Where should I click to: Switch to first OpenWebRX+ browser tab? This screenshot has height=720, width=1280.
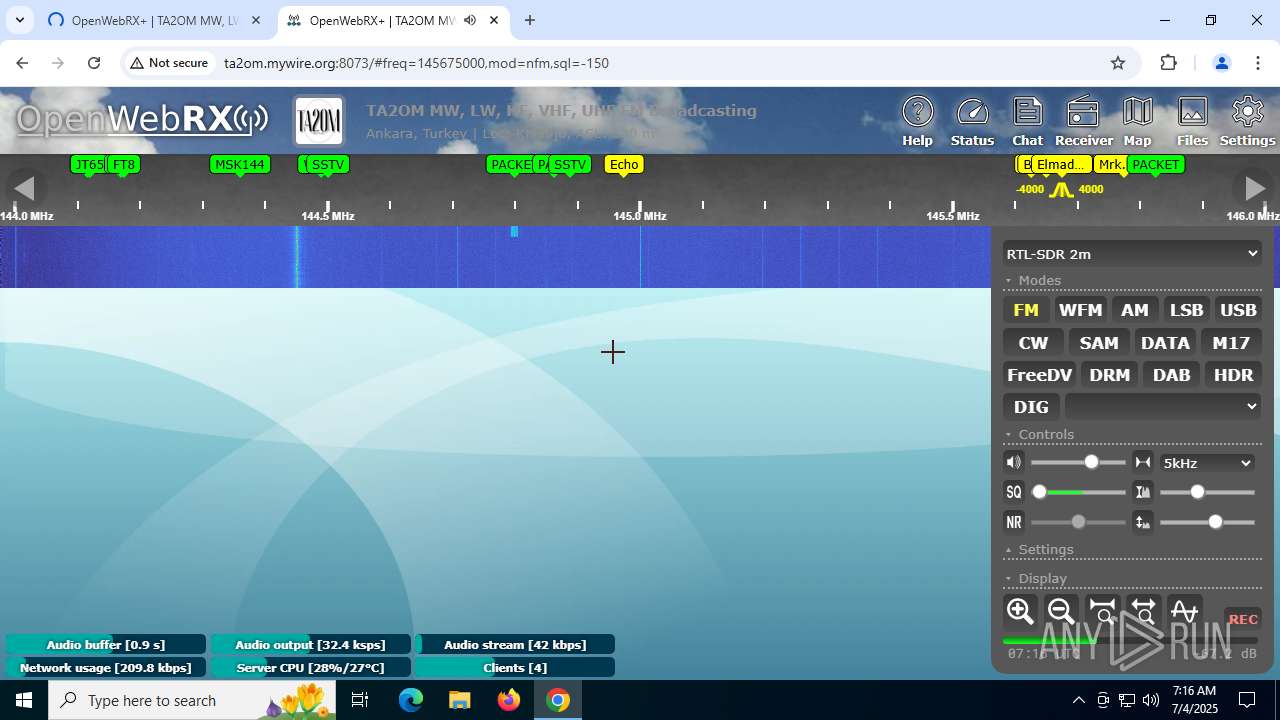pos(155,20)
